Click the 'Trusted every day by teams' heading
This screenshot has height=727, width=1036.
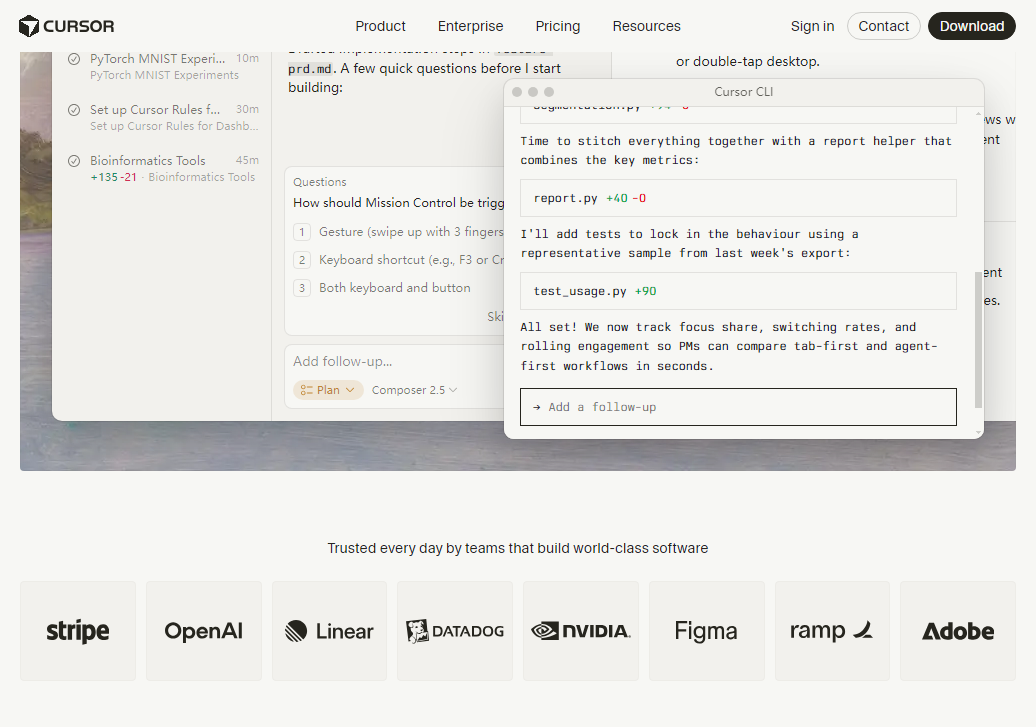click(x=518, y=548)
